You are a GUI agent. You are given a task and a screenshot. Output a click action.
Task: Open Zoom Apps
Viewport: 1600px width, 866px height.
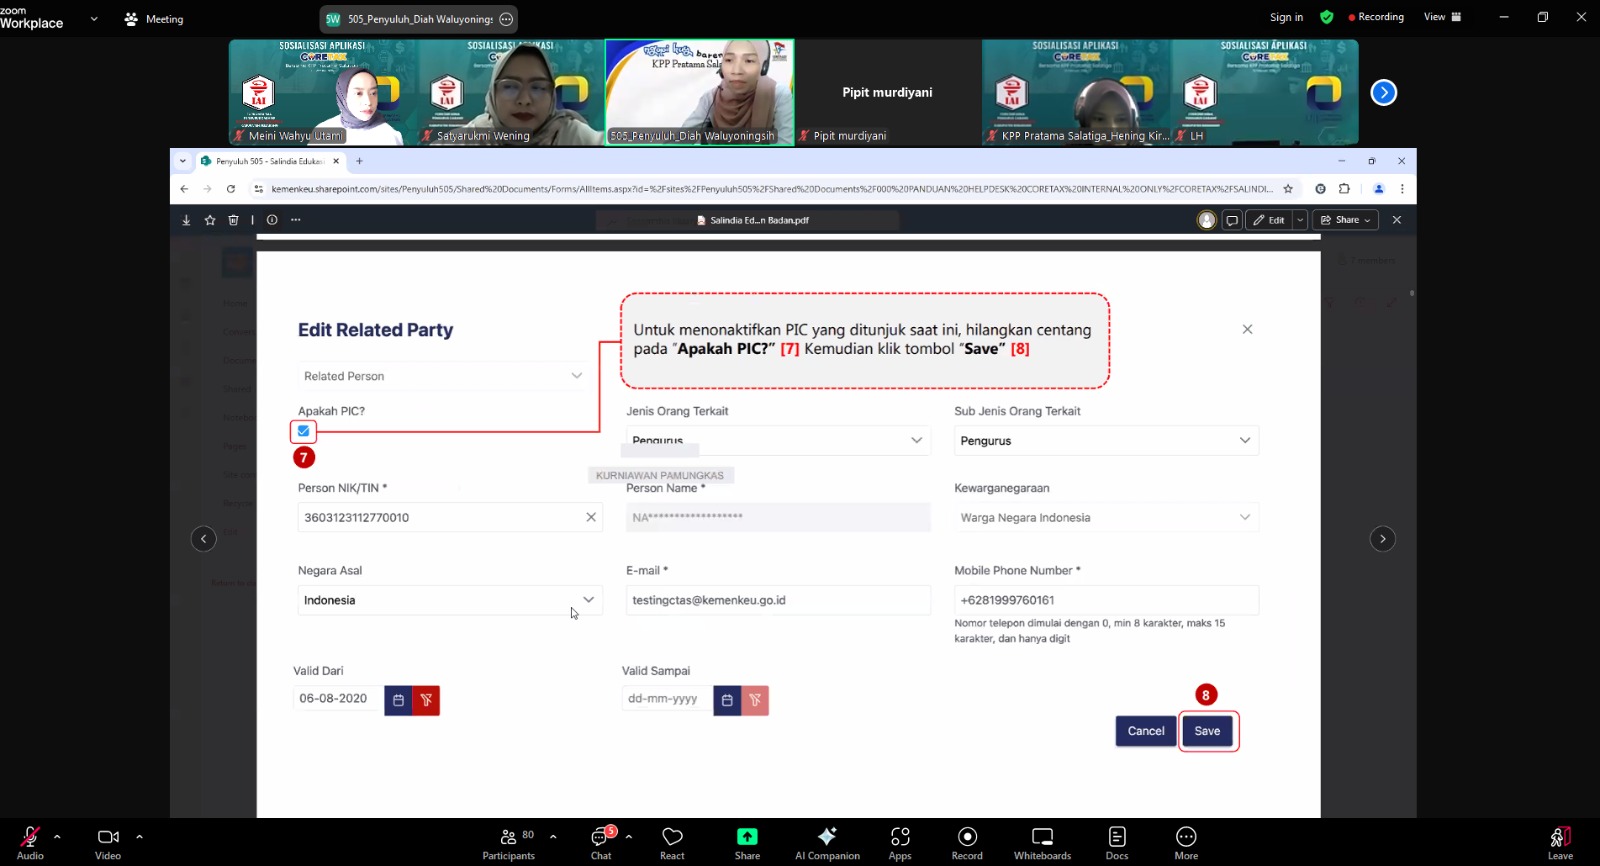pos(900,842)
